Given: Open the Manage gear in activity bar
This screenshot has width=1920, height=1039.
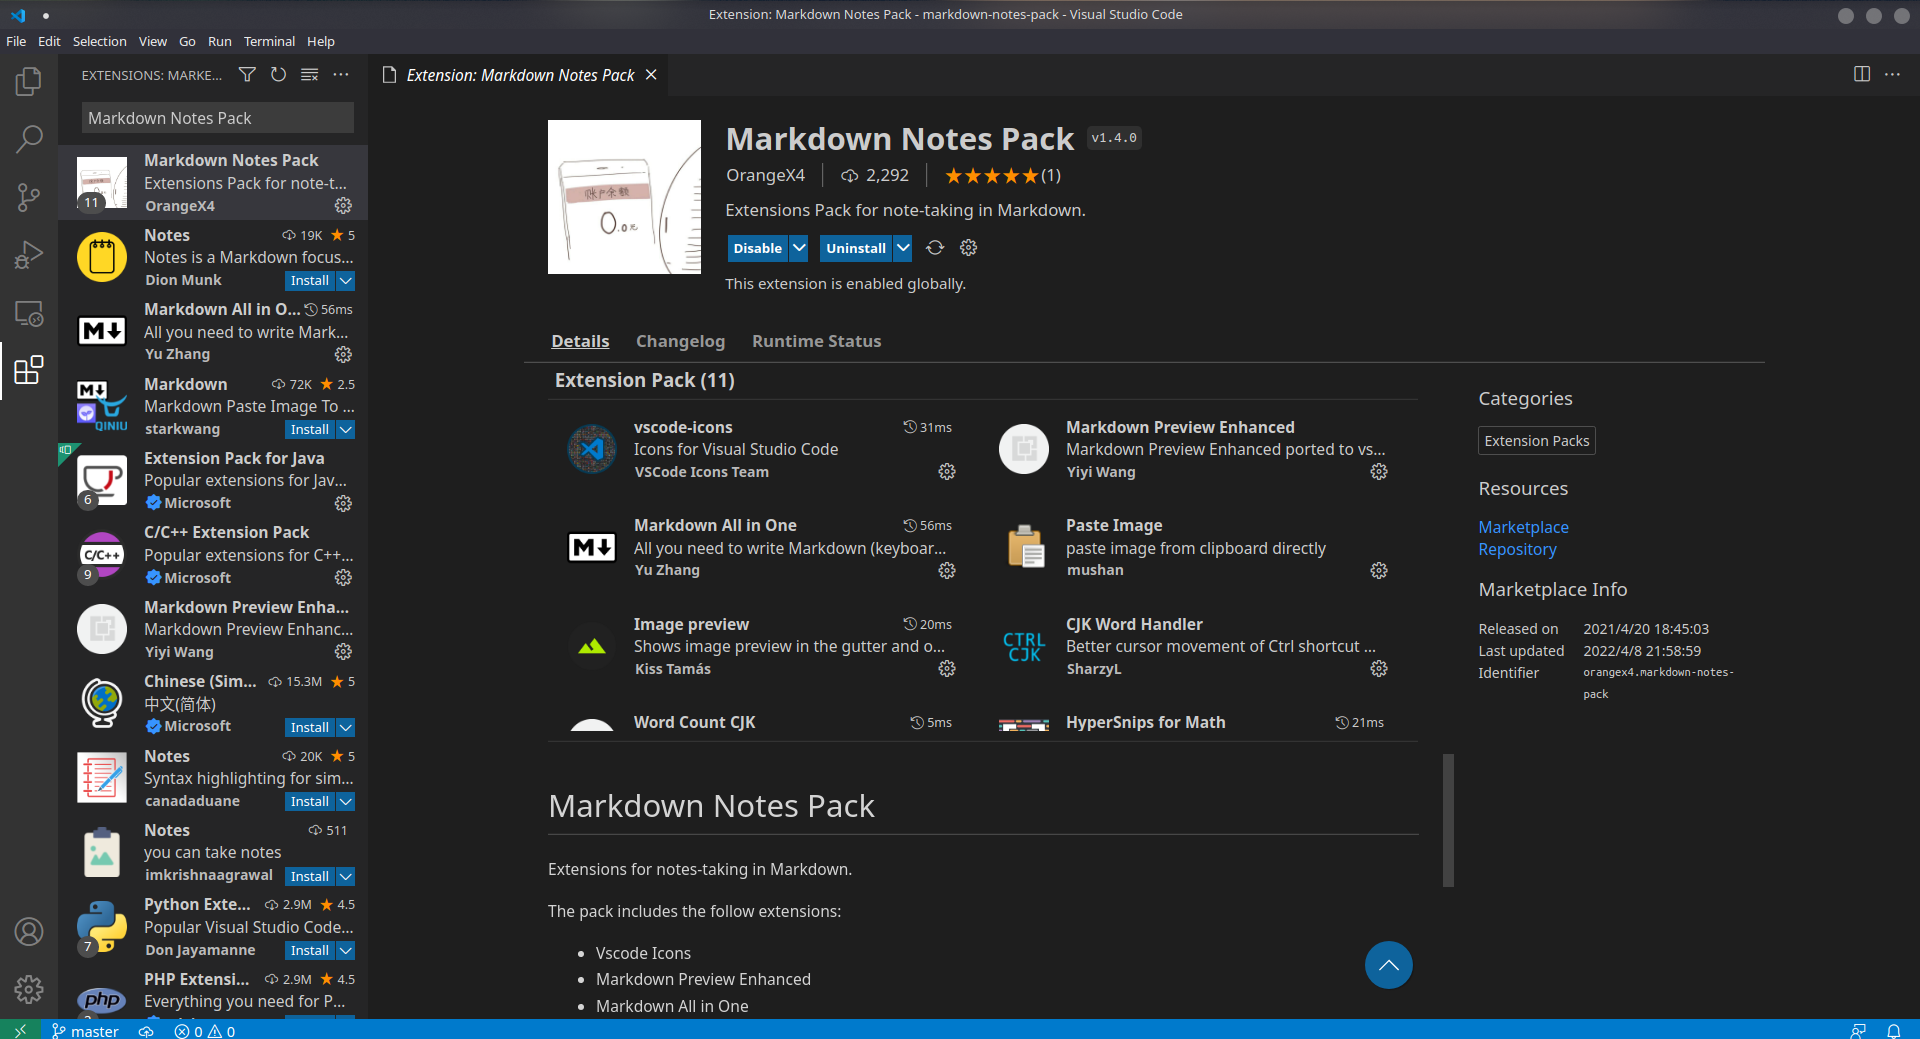Looking at the screenshot, I should 29,990.
